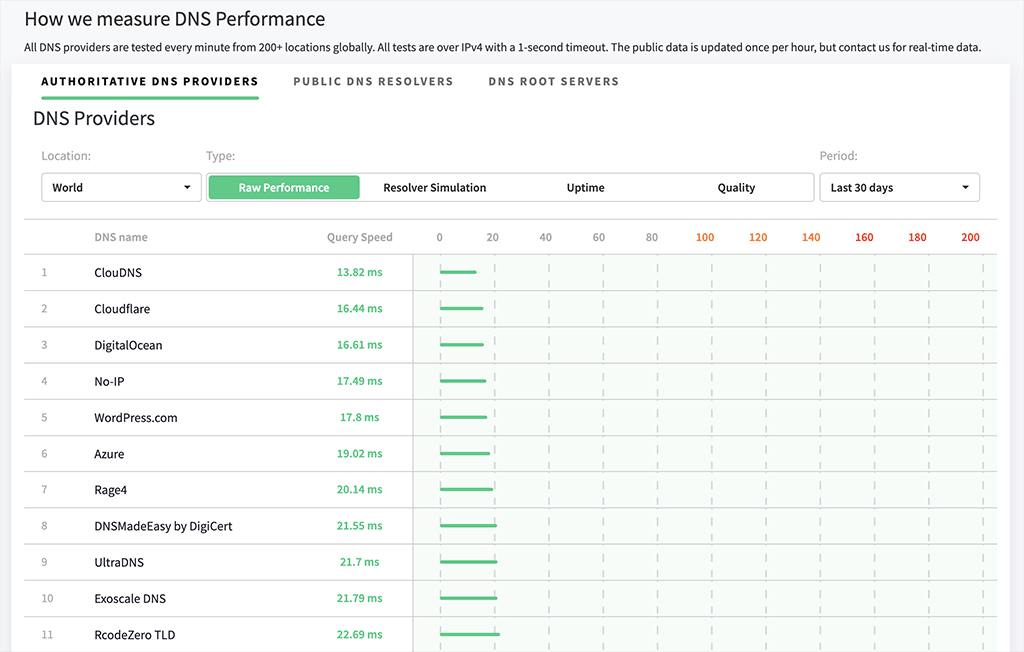Select the Quality type
Image resolution: width=1024 pixels, height=652 pixels.
(737, 187)
